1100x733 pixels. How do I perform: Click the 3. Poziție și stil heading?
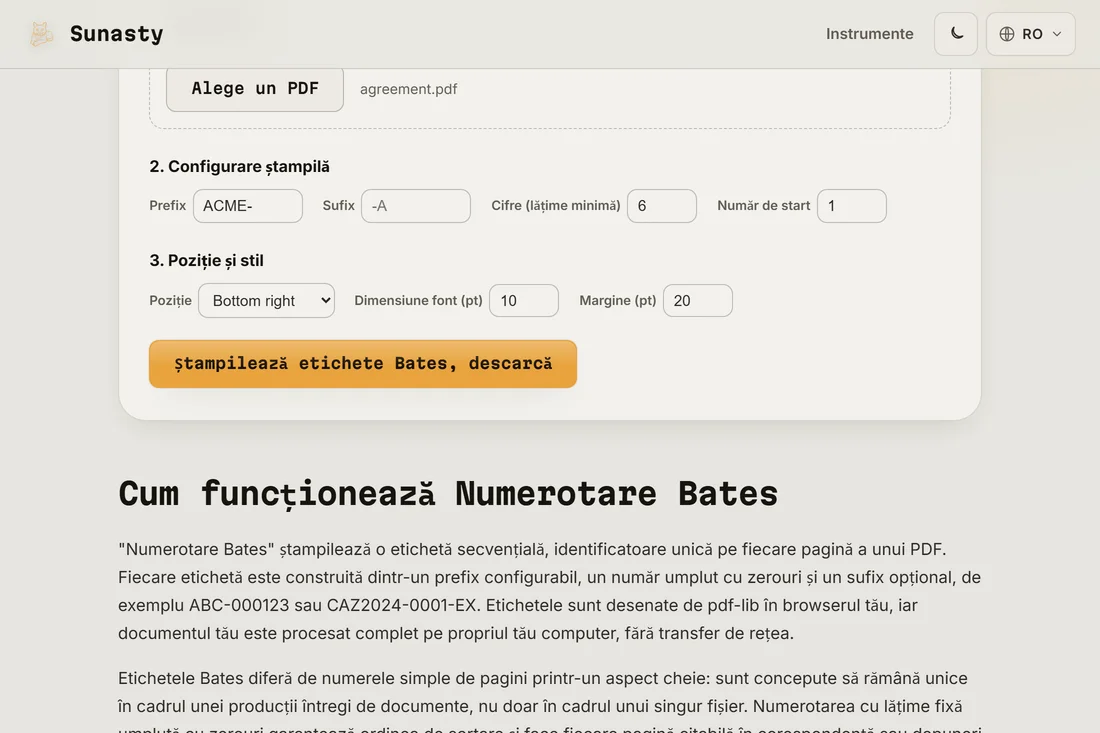click(x=206, y=261)
